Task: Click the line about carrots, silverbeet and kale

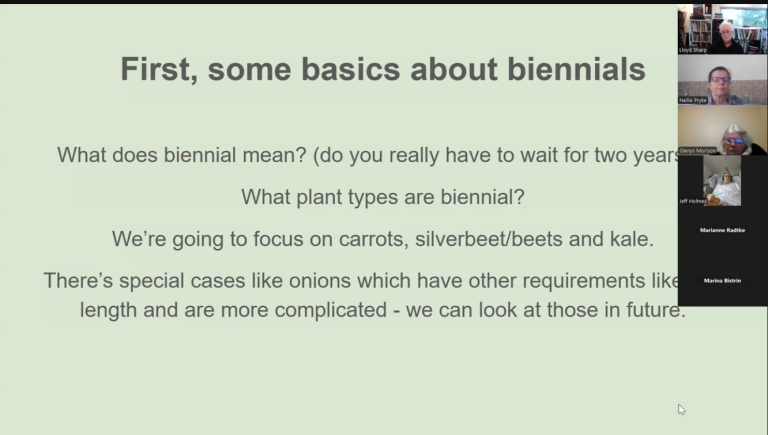Action: [x=383, y=239]
